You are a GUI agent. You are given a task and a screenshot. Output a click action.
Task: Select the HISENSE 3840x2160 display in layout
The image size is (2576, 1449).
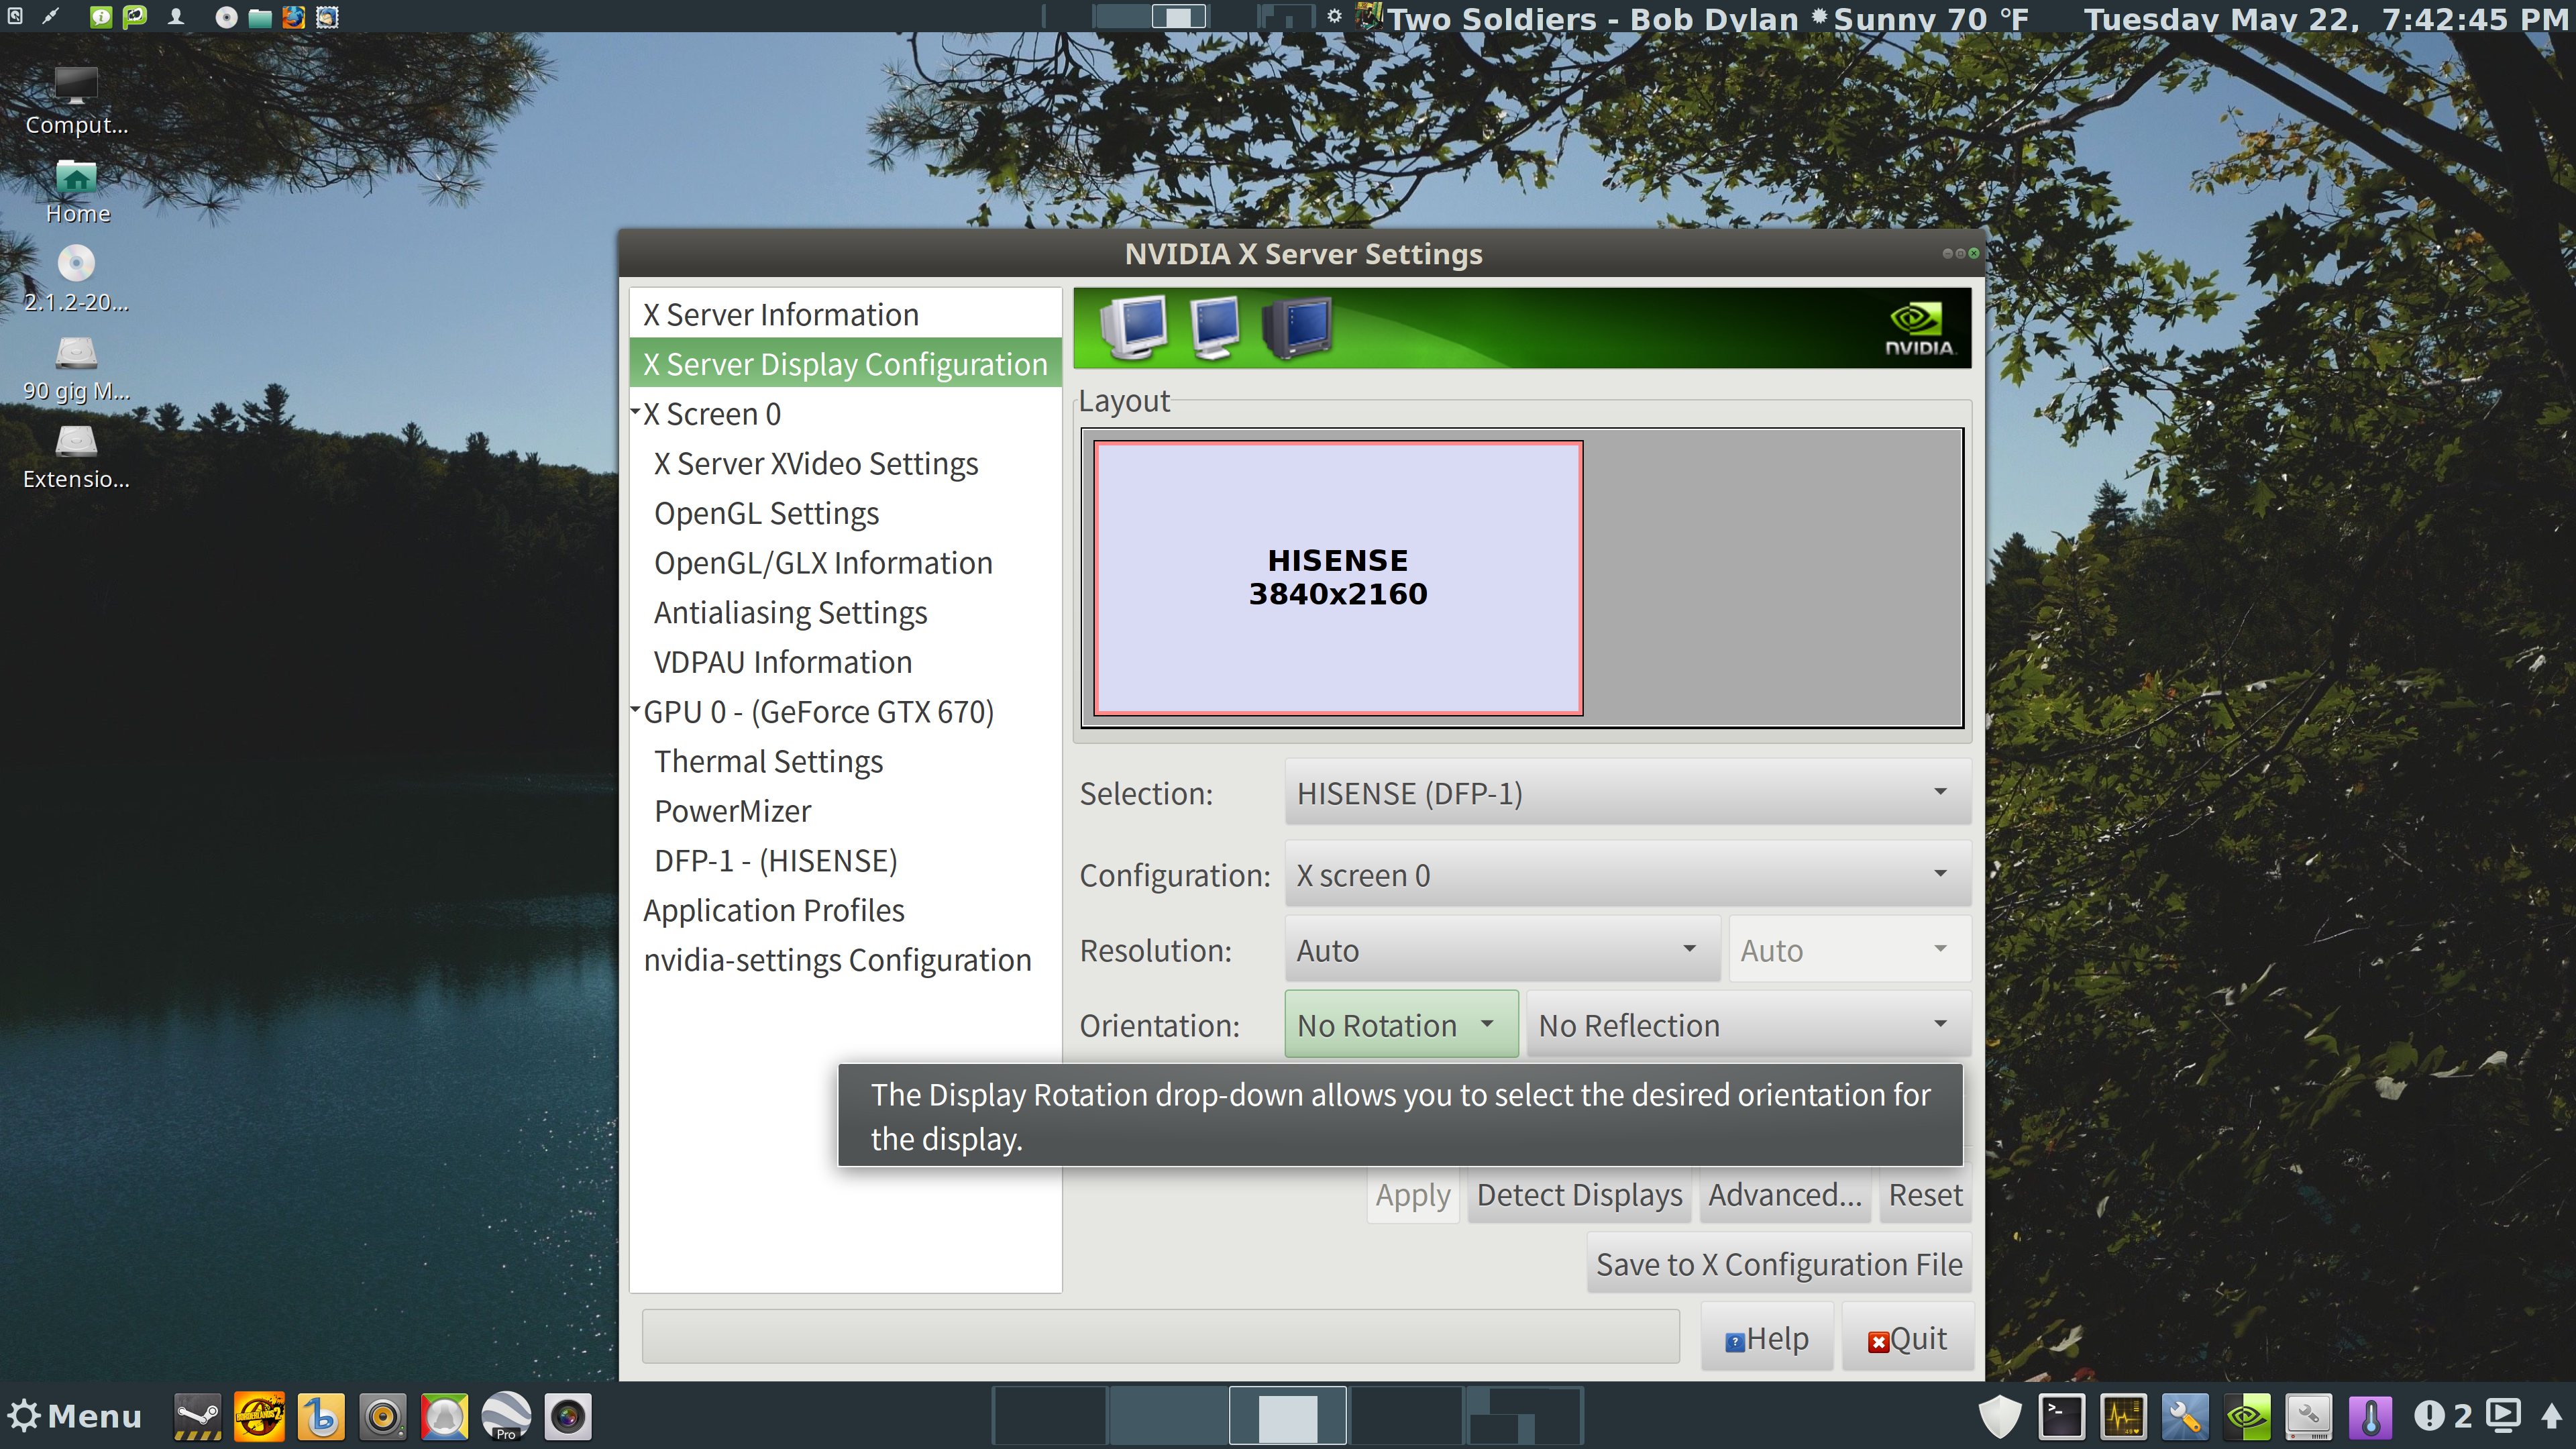1338,577
